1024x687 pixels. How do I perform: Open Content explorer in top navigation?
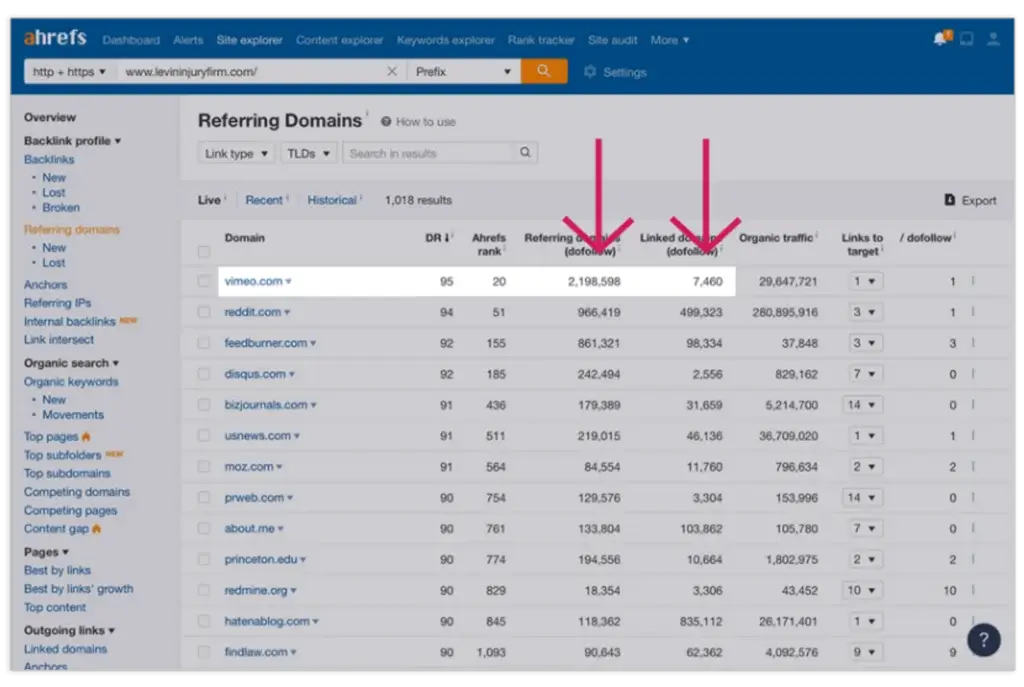[x=340, y=40]
